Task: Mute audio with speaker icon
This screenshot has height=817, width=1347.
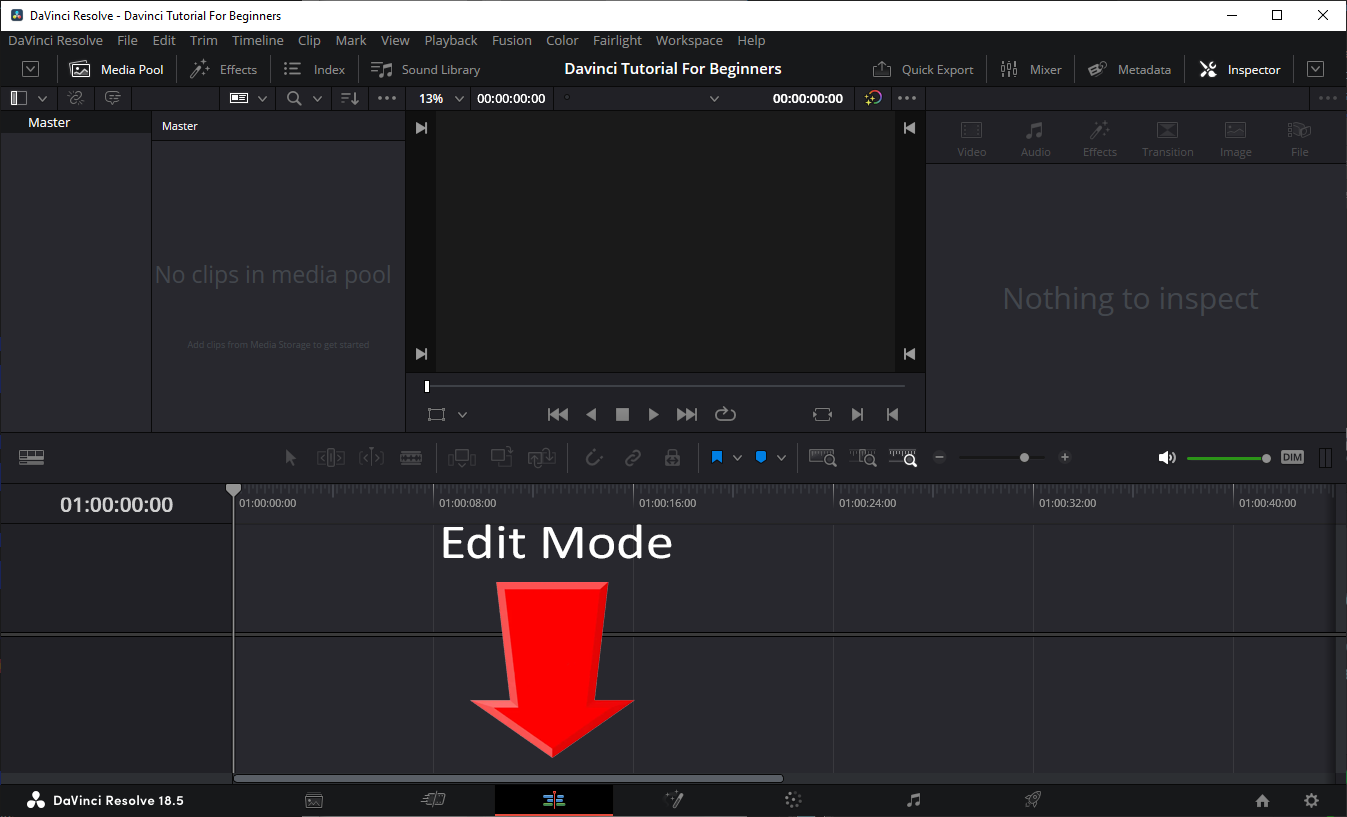Action: tap(1167, 458)
